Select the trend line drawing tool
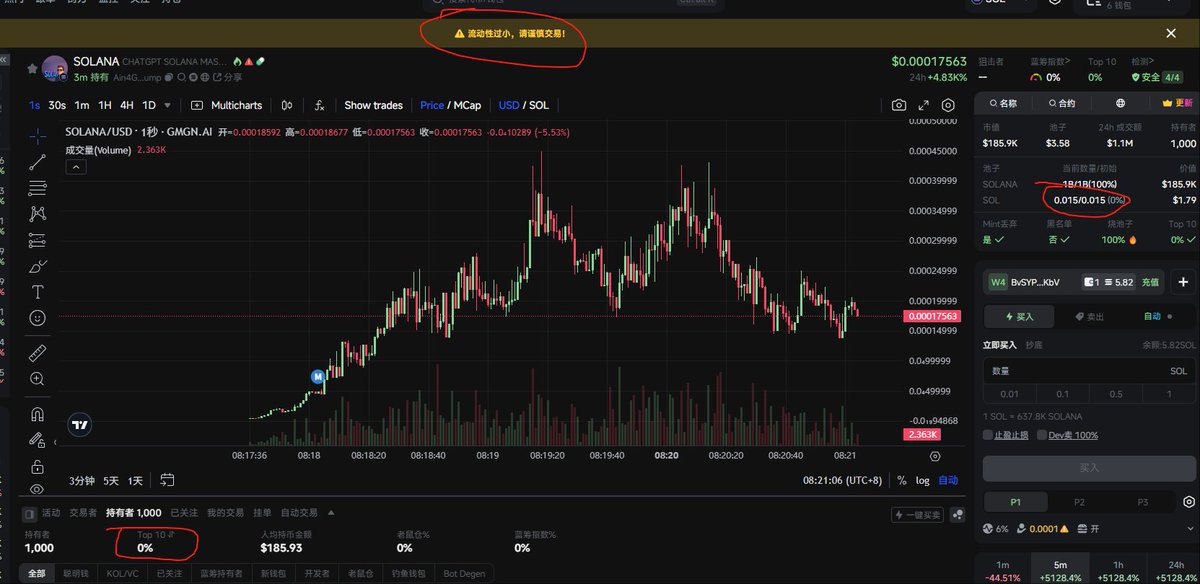Image resolution: width=1200 pixels, height=584 pixels. pos(38,162)
